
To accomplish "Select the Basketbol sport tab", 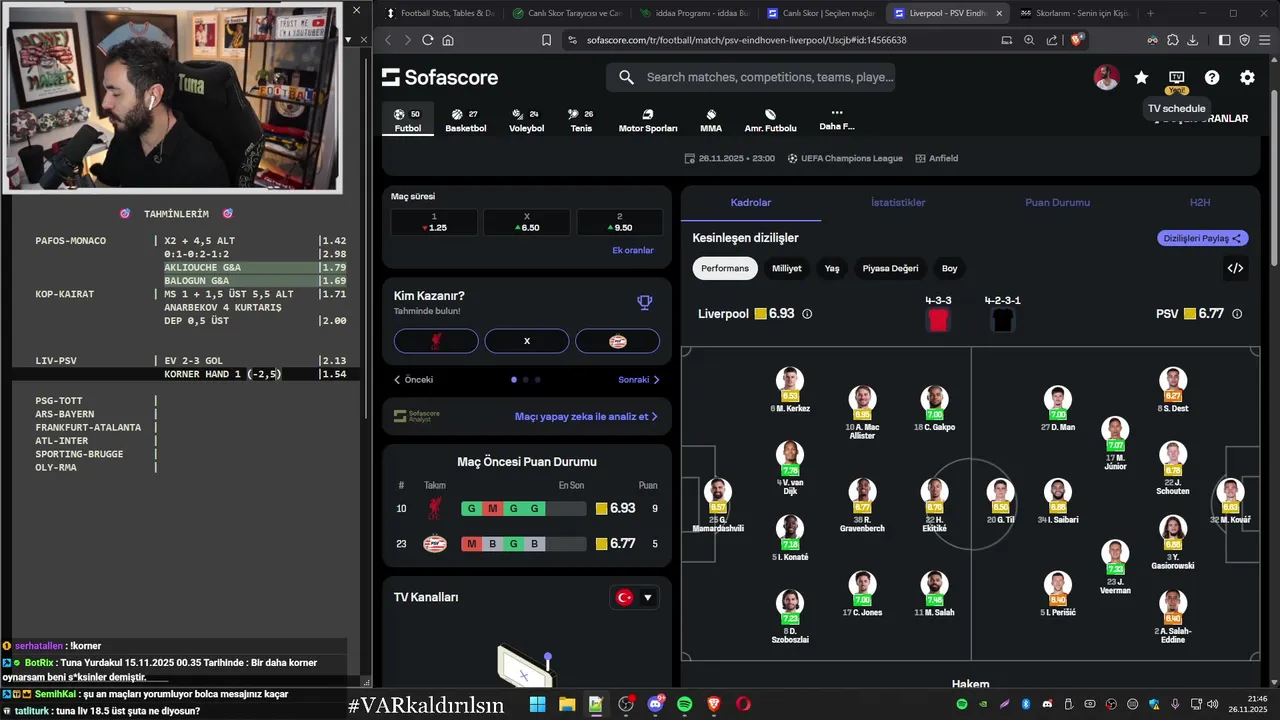I will pyautogui.click(x=466, y=120).
